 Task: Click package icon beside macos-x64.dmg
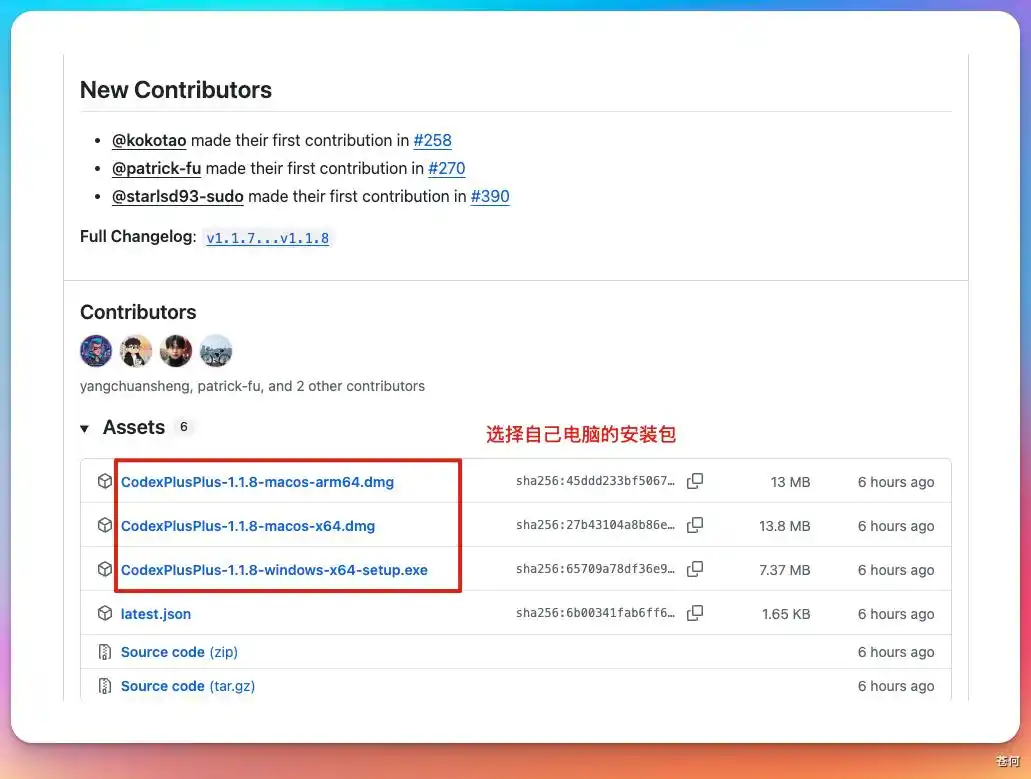105,525
